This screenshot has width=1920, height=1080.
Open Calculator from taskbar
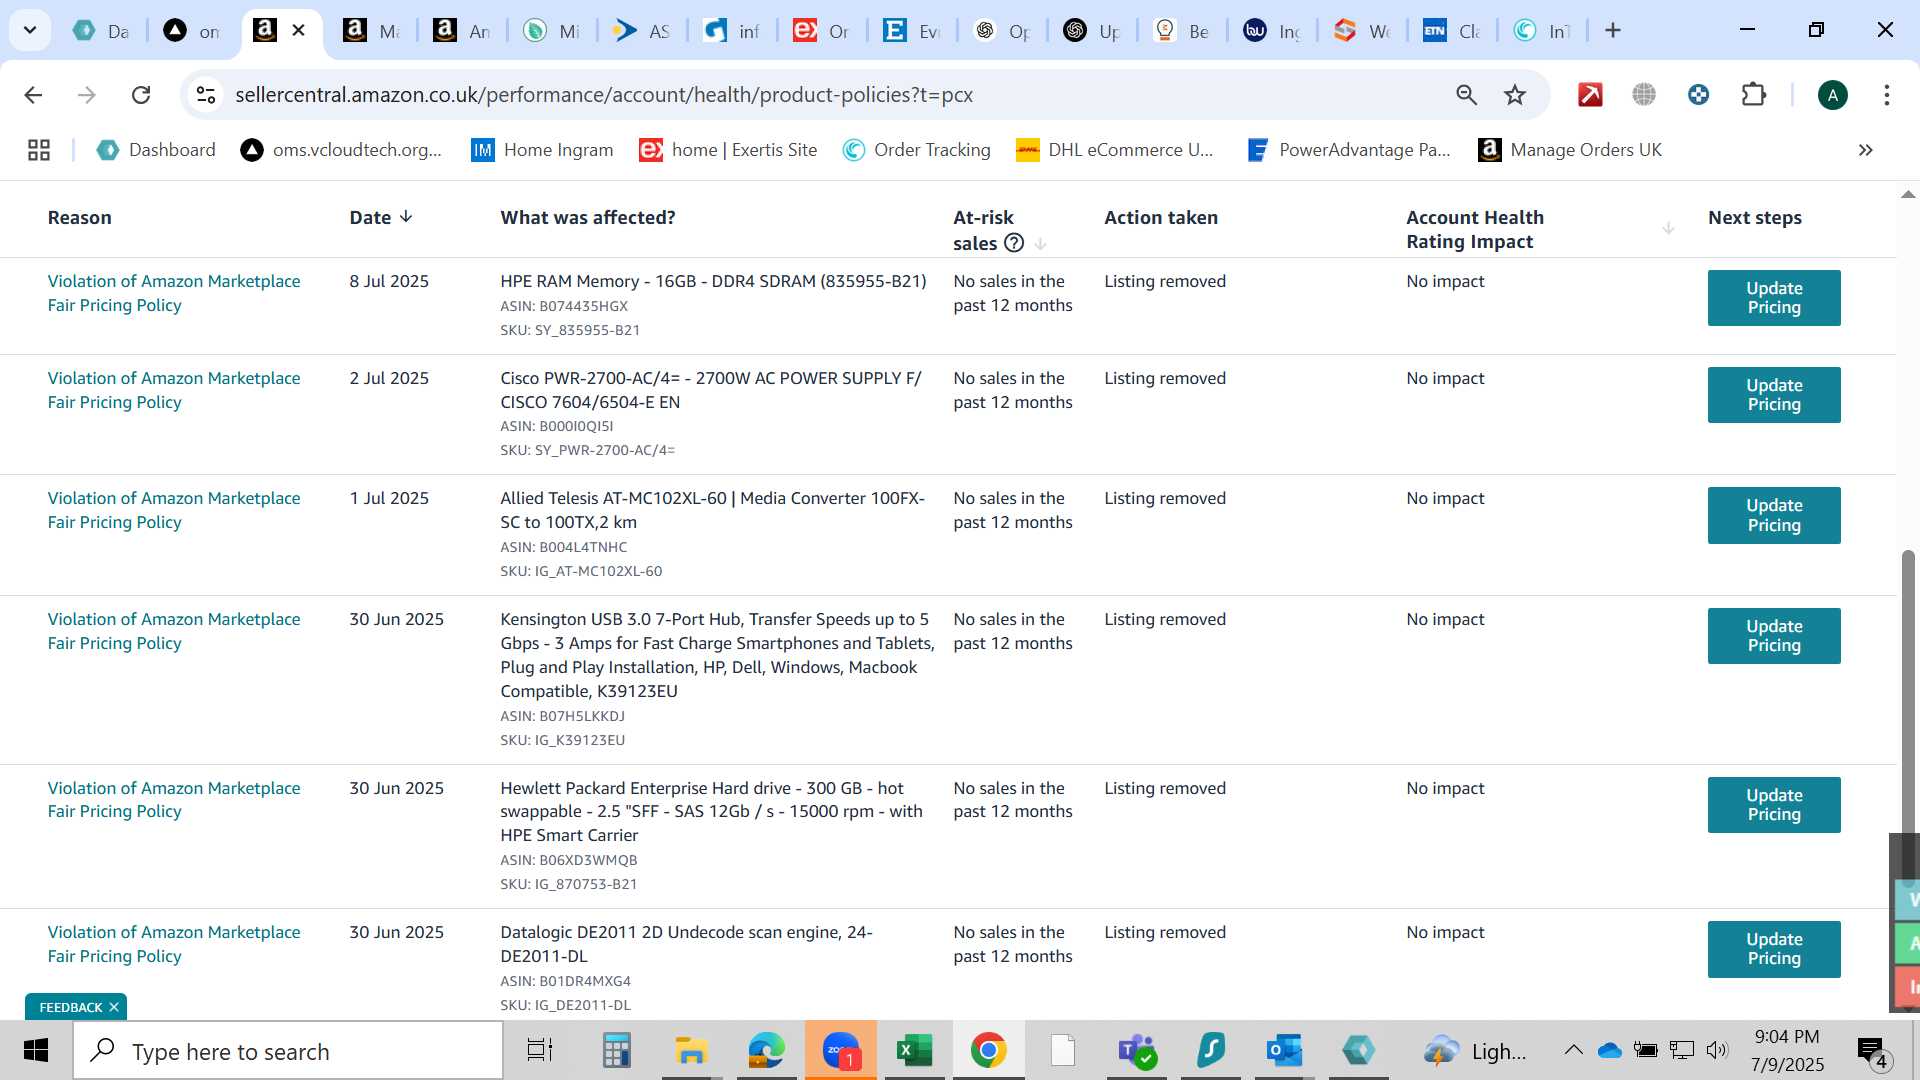pyautogui.click(x=616, y=1051)
